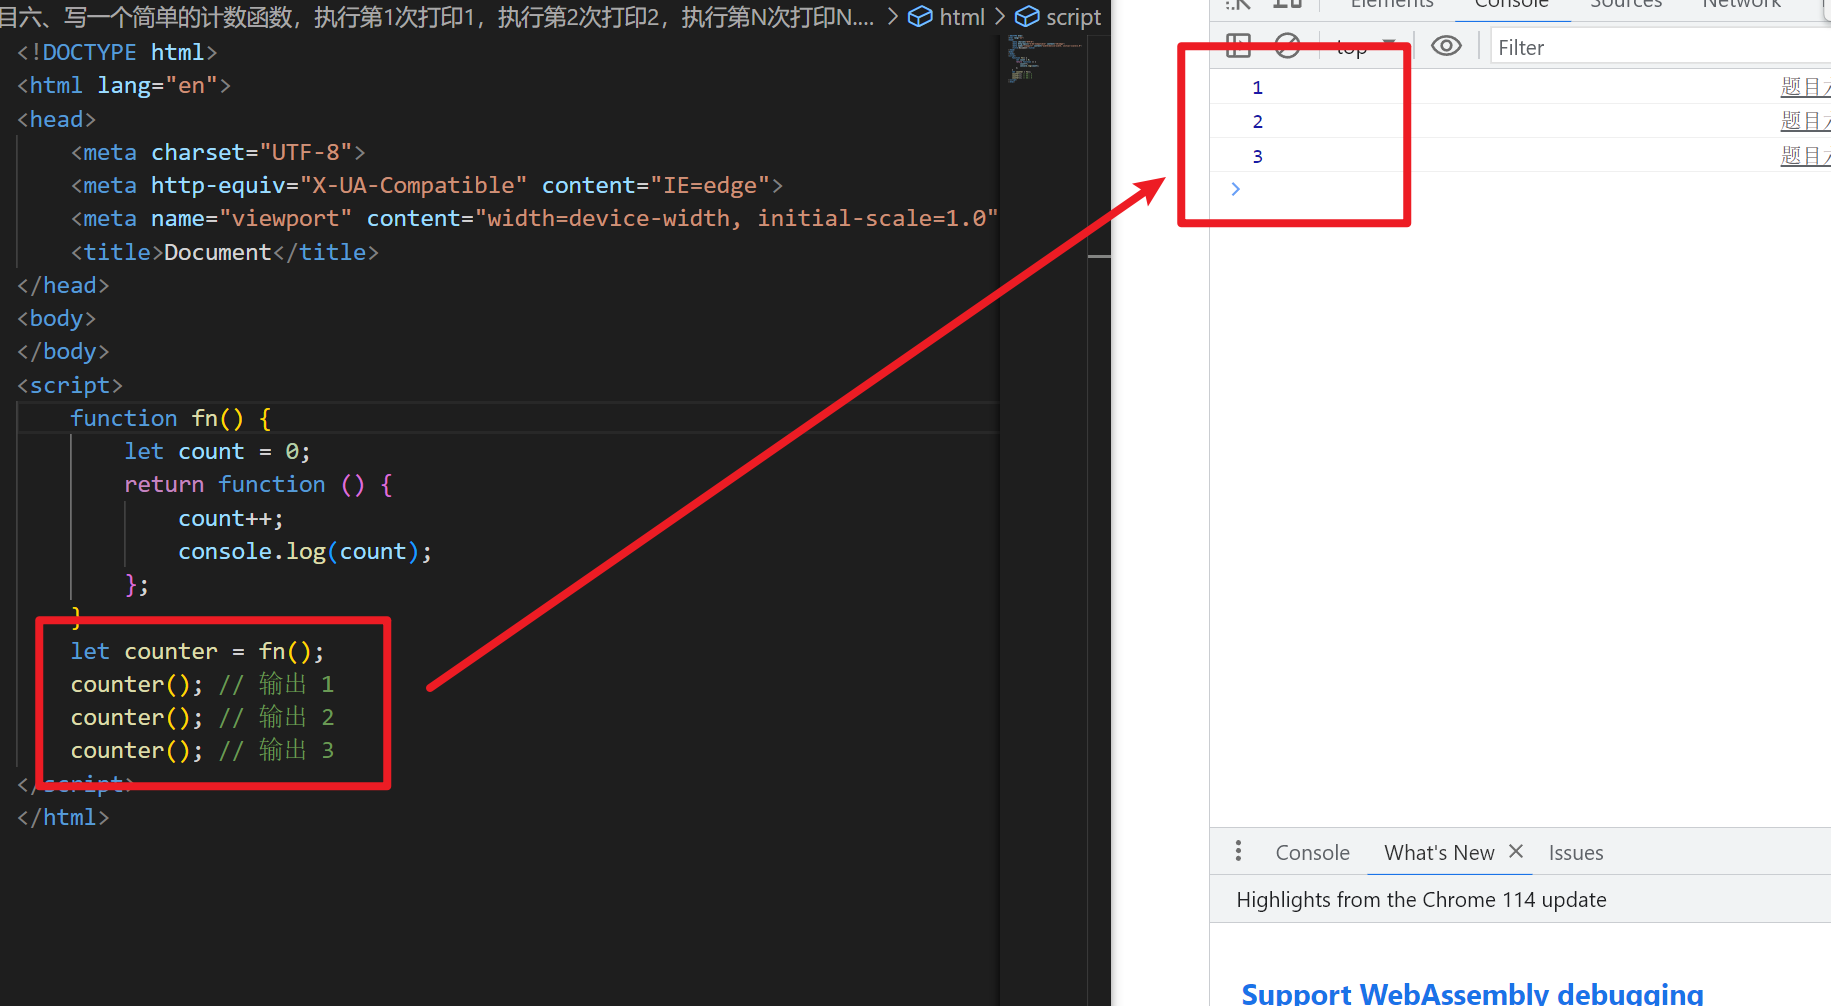Click the console prompt chevron
The height and width of the screenshot is (1006, 1831).
point(1236,189)
